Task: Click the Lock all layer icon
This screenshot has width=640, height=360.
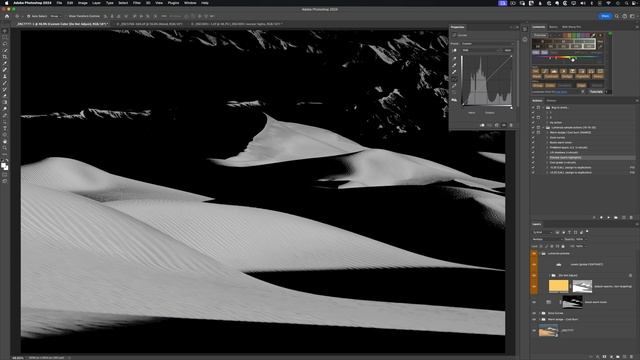Action: [x=563, y=247]
